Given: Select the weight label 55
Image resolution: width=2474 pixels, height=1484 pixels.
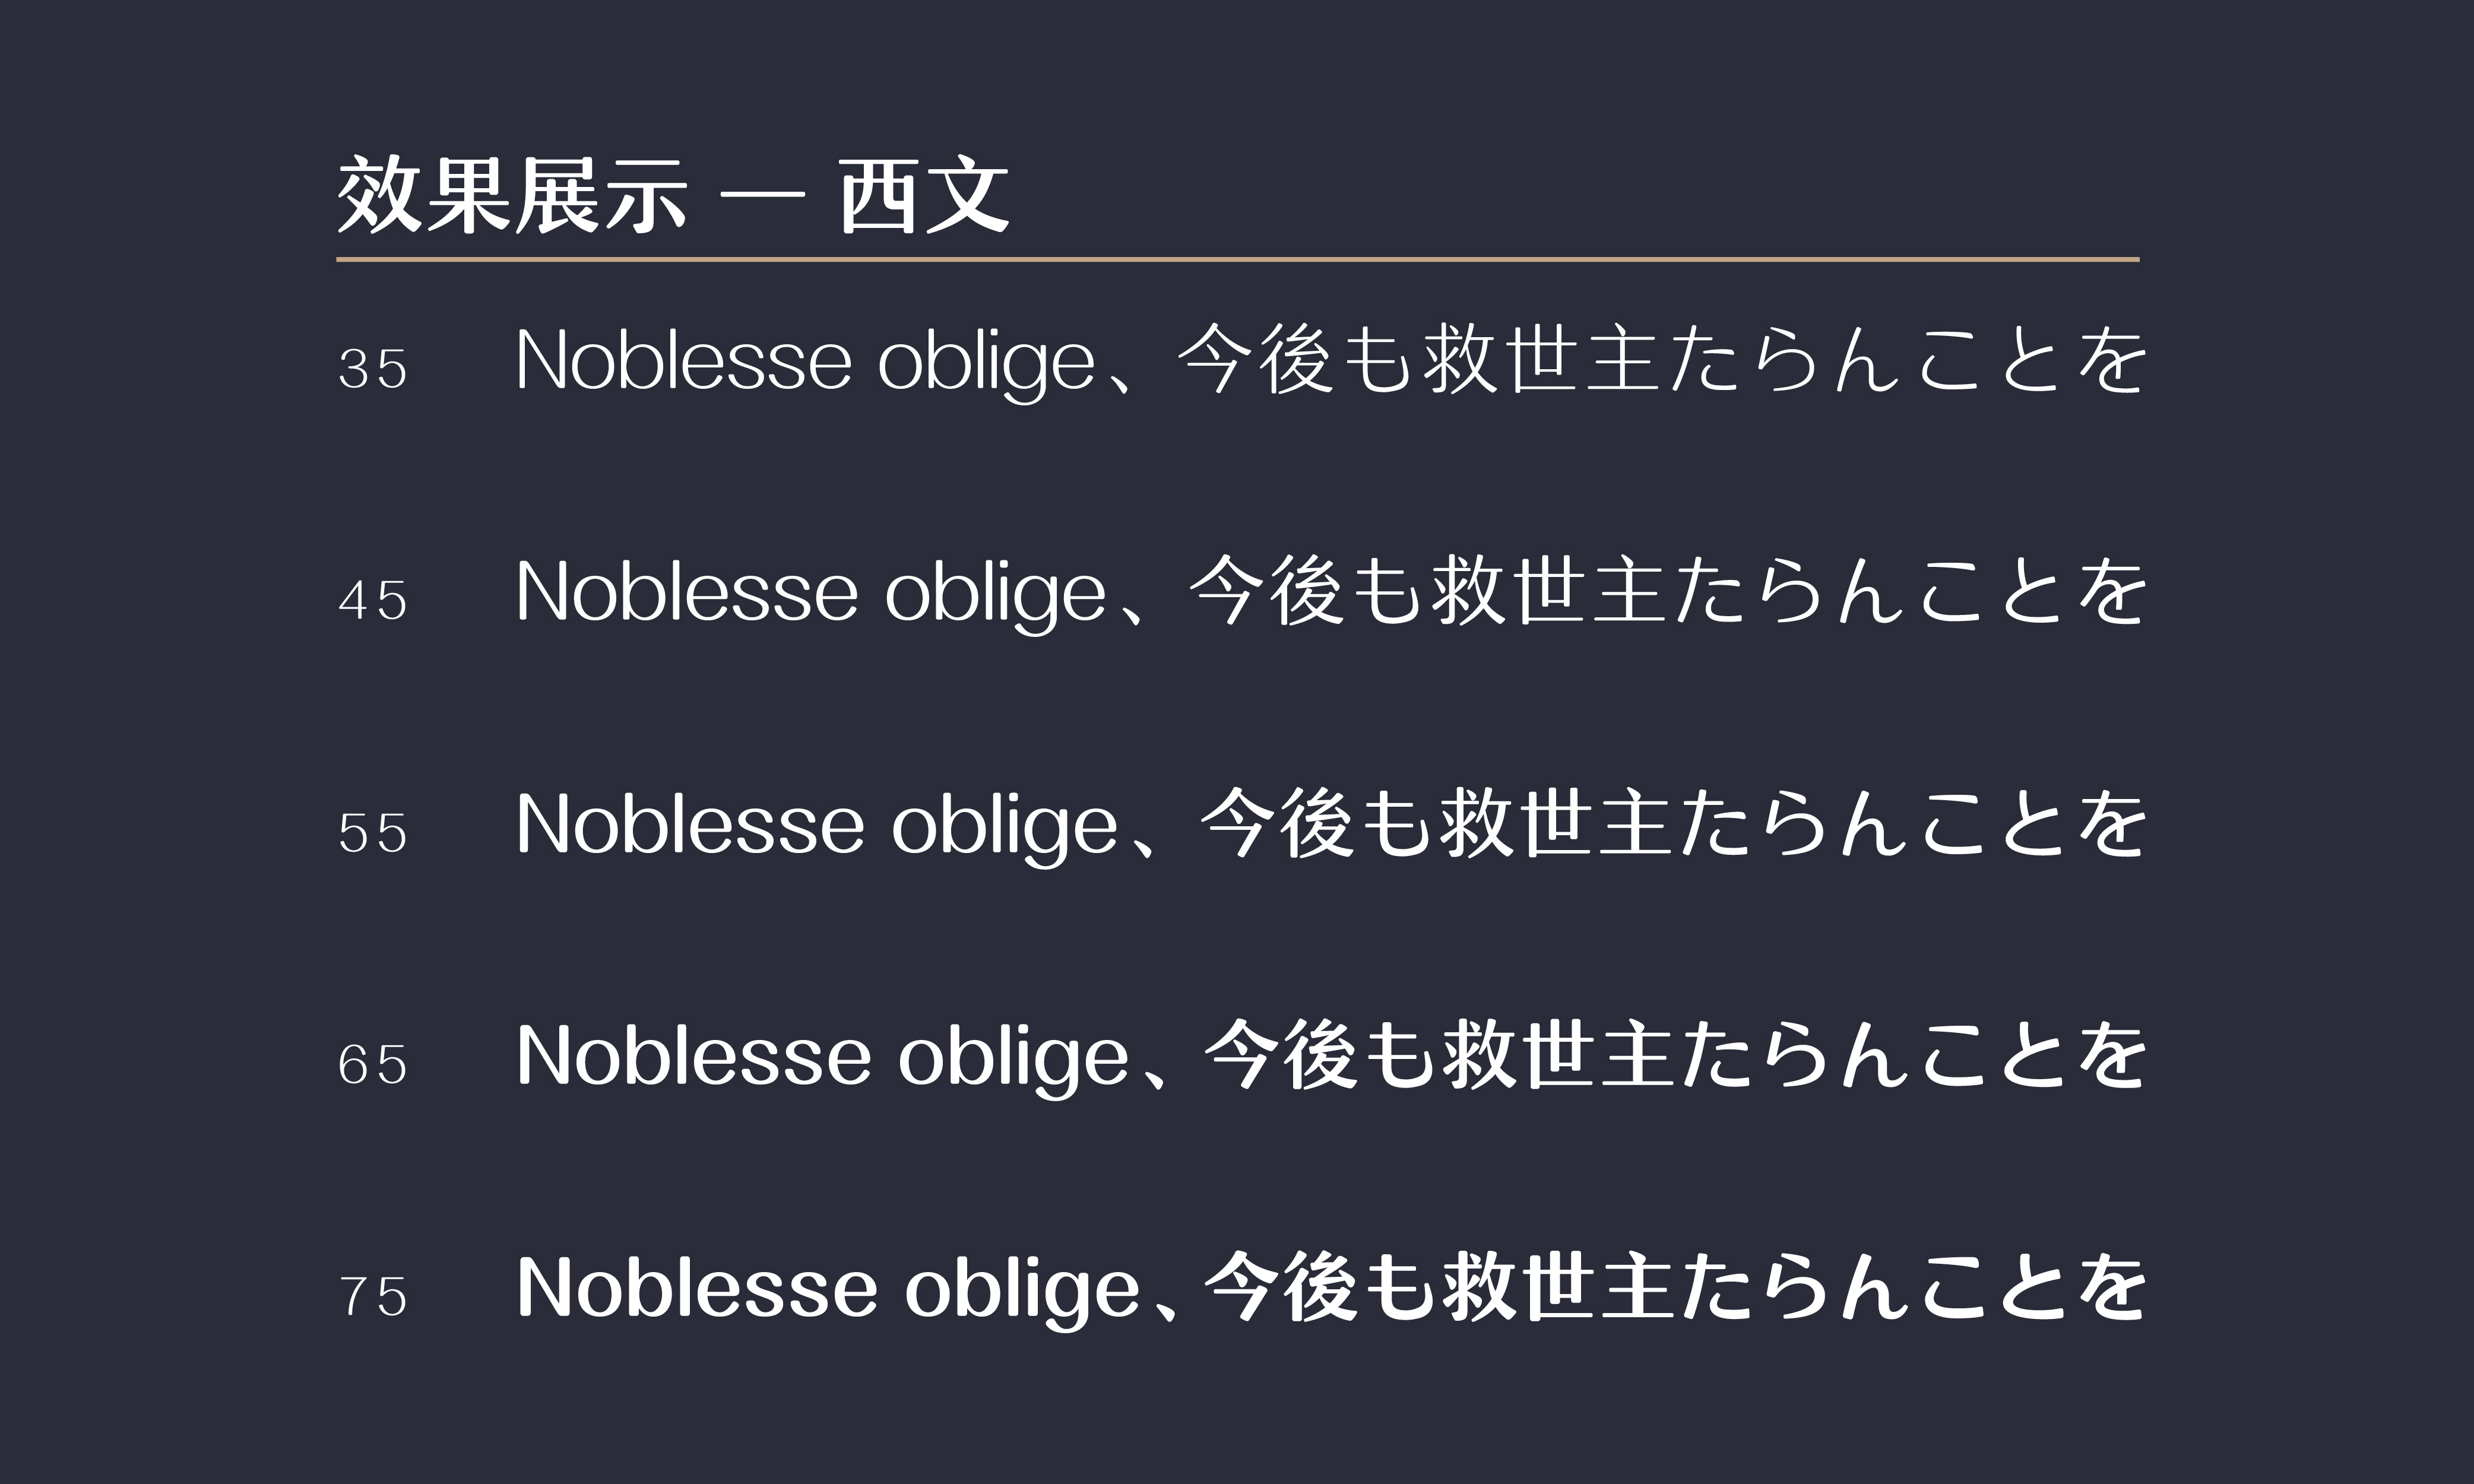Looking at the screenshot, I should point(373,833).
